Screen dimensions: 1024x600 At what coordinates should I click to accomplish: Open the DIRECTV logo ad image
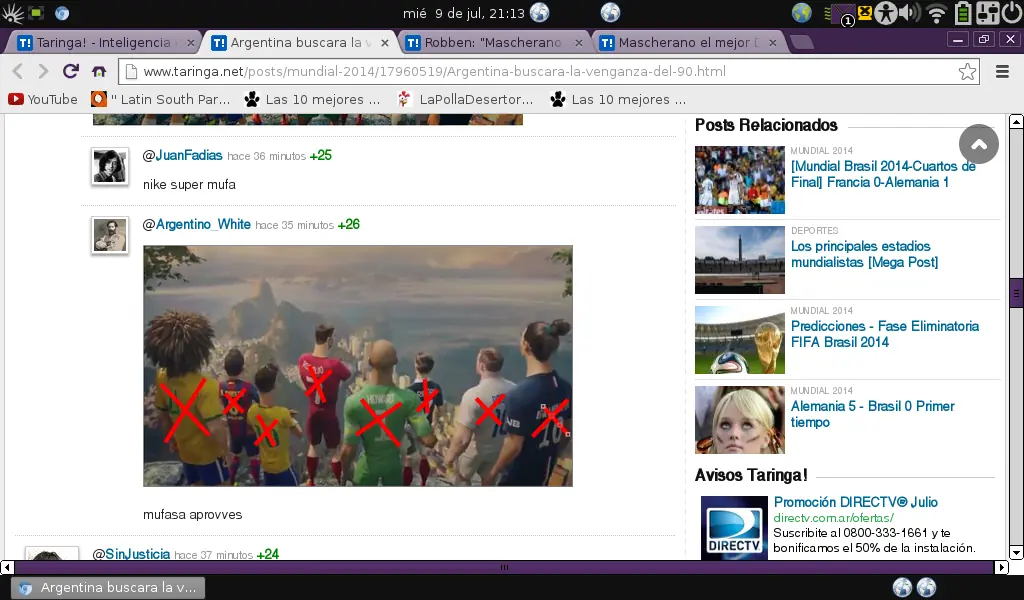coord(734,528)
